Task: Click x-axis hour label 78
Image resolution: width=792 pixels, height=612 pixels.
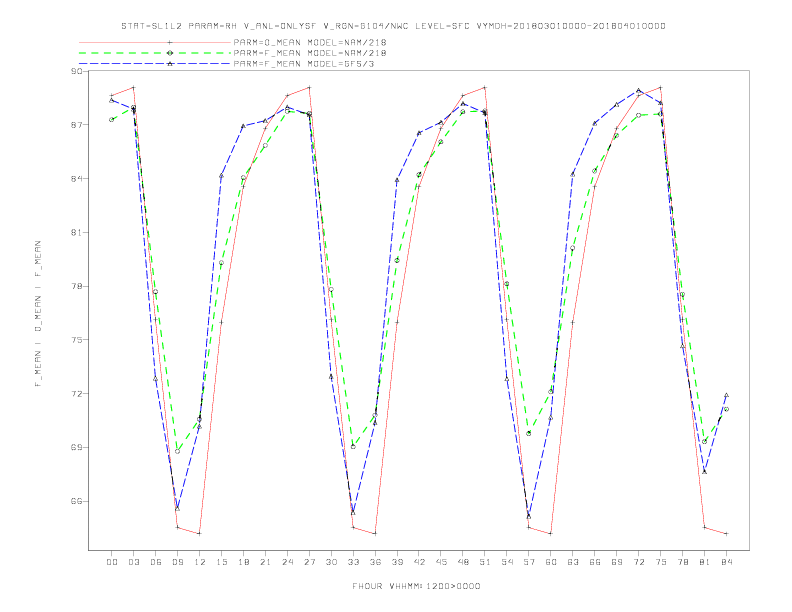Action: point(682,562)
